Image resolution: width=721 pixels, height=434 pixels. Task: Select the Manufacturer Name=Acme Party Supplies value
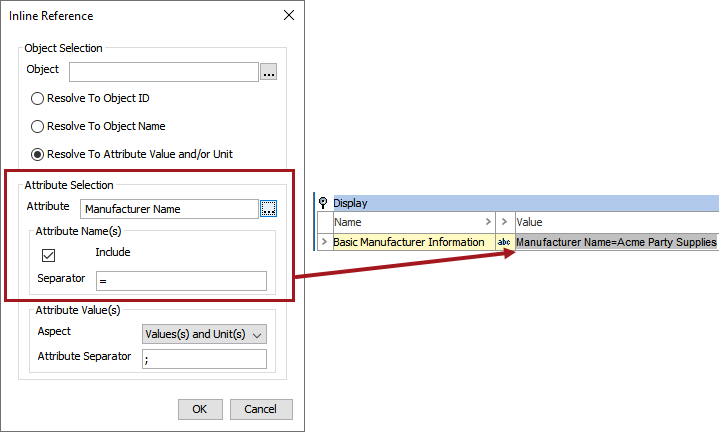click(x=617, y=242)
